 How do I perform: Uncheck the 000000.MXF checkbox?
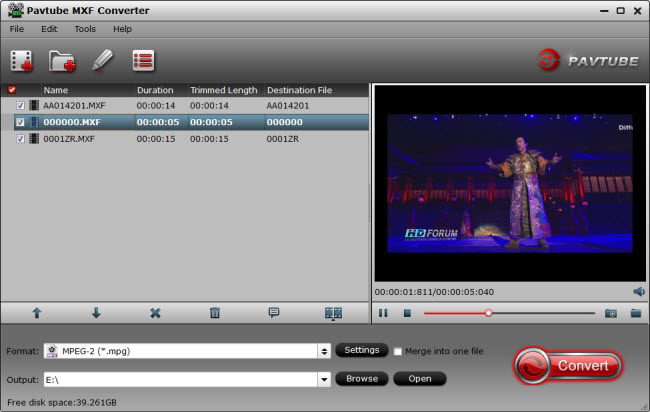tap(20, 122)
